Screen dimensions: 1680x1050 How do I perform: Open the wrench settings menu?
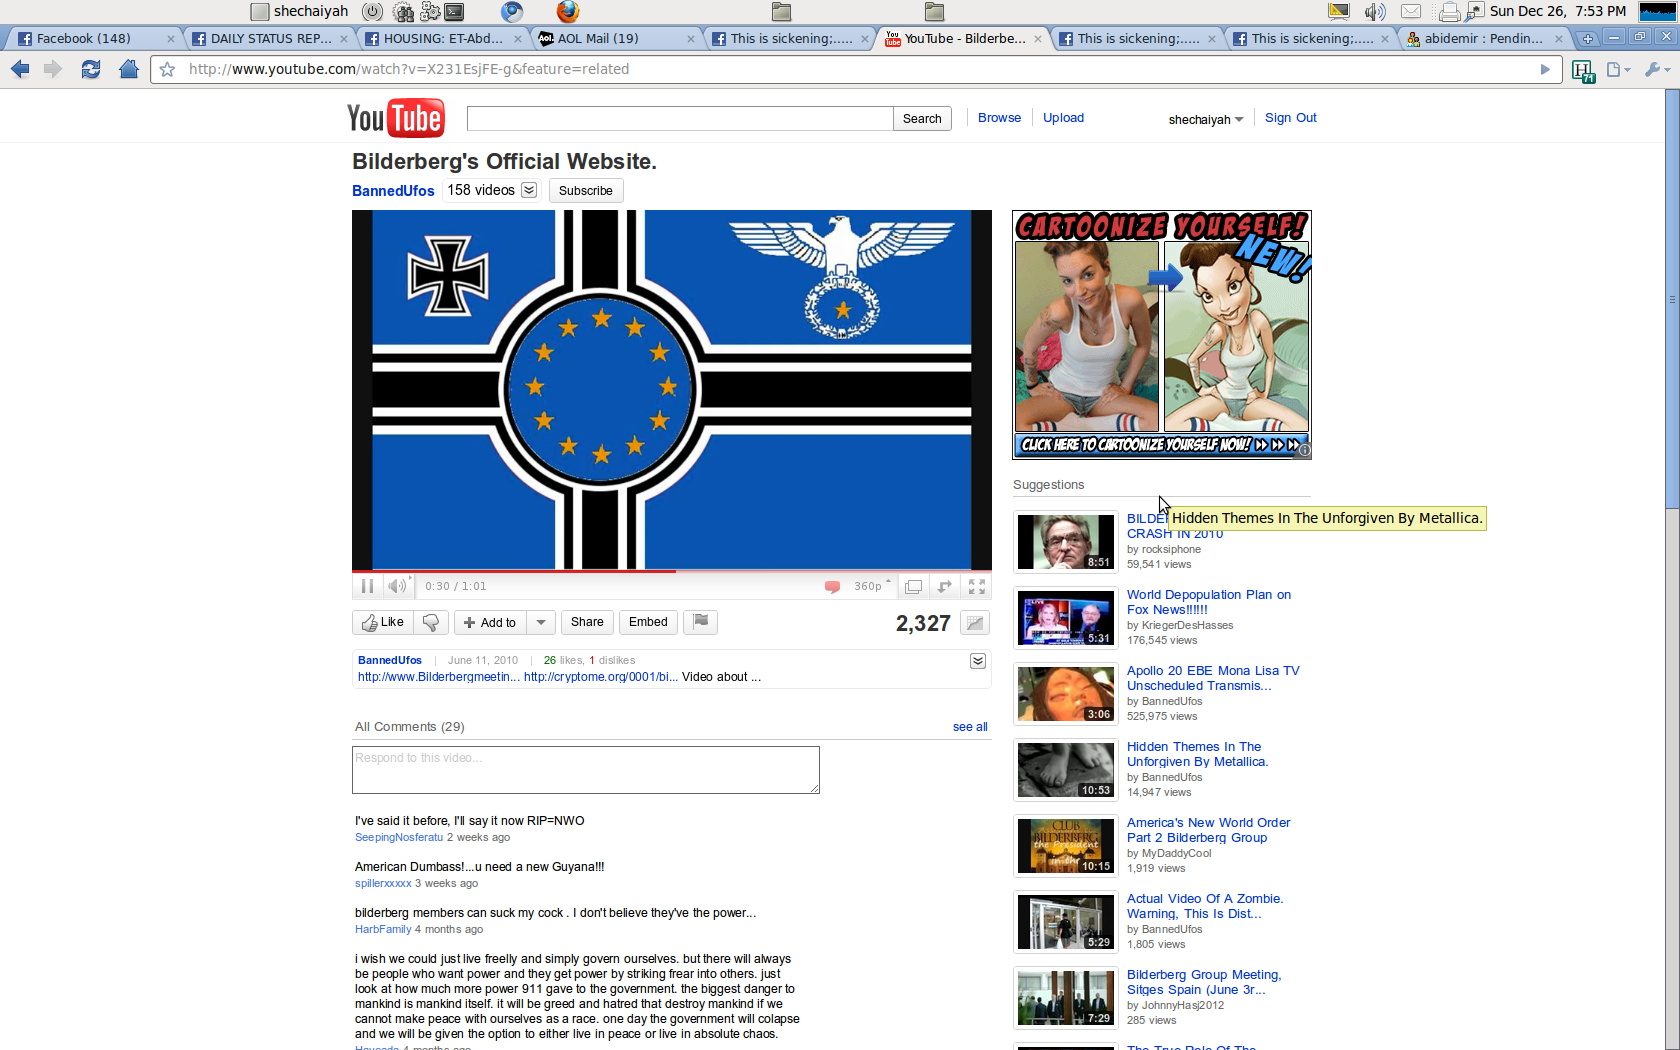(1657, 69)
